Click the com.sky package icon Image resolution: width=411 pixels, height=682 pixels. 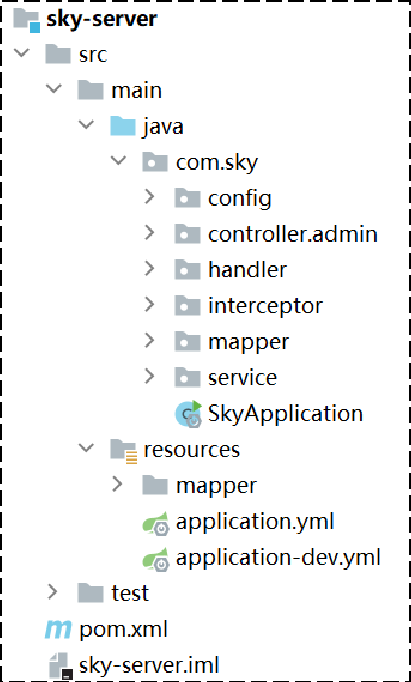tap(155, 163)
